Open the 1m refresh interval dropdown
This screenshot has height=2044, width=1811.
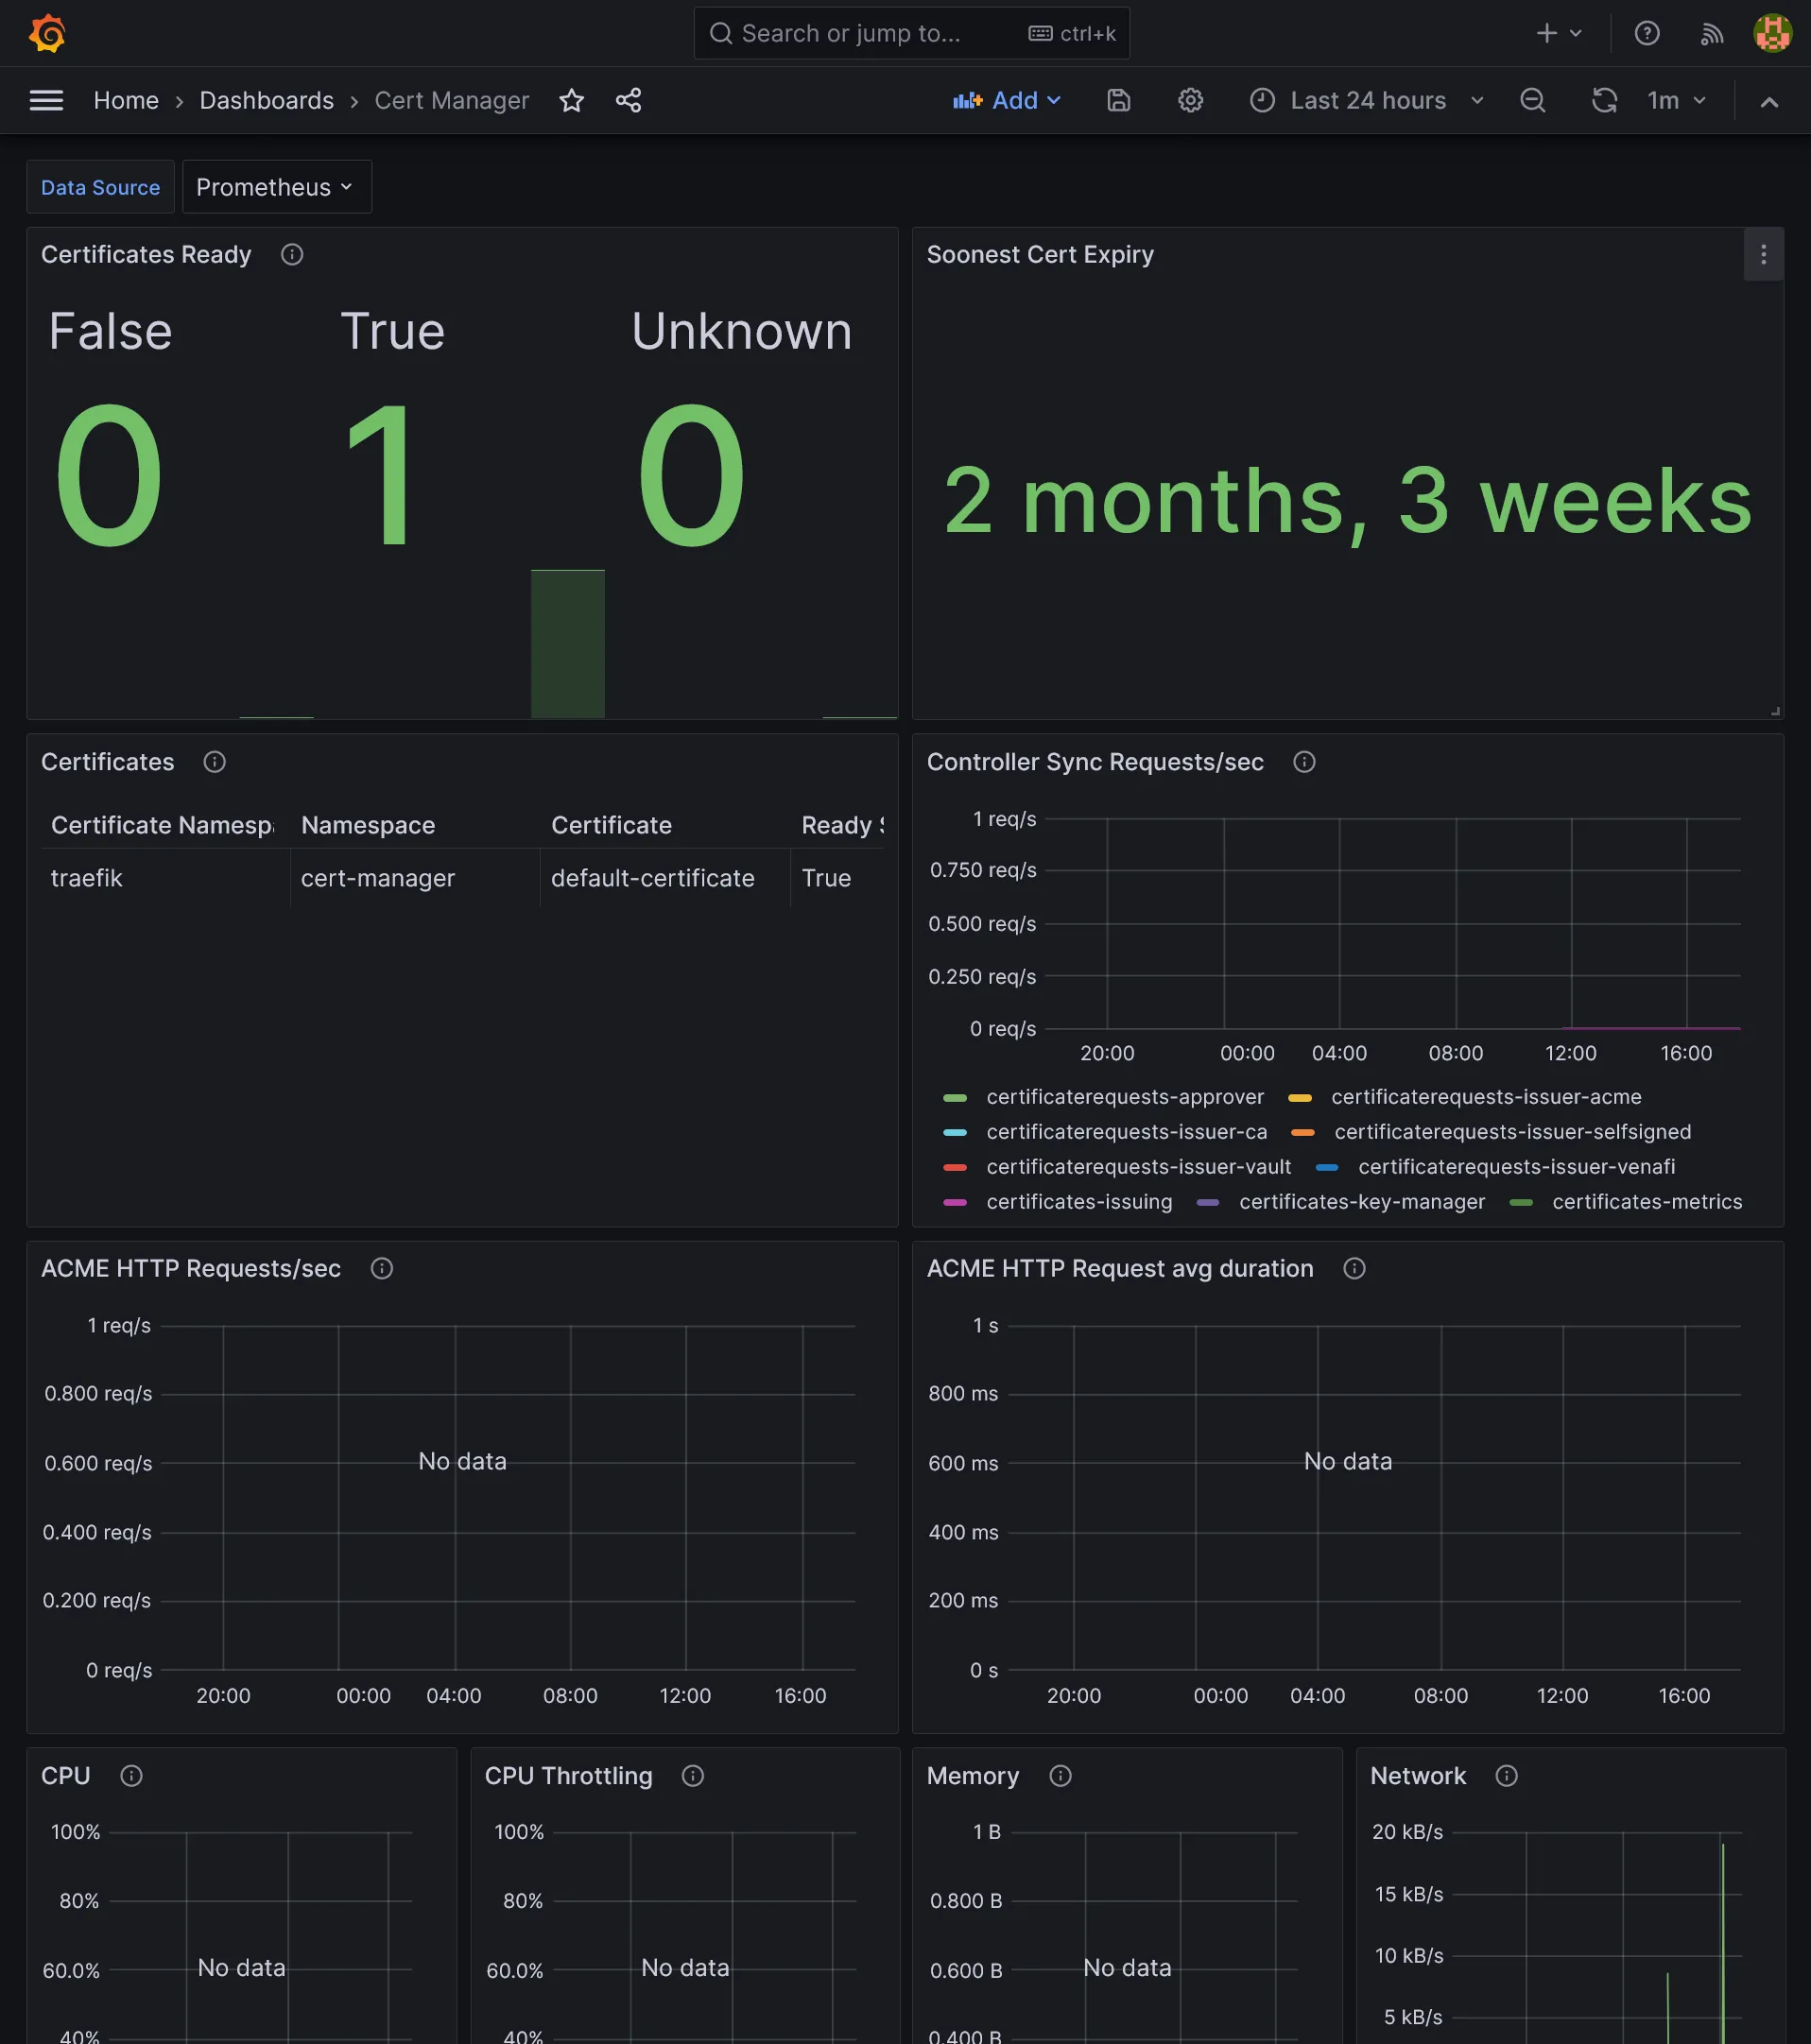pyautogui.click(x=1677, y=100)
